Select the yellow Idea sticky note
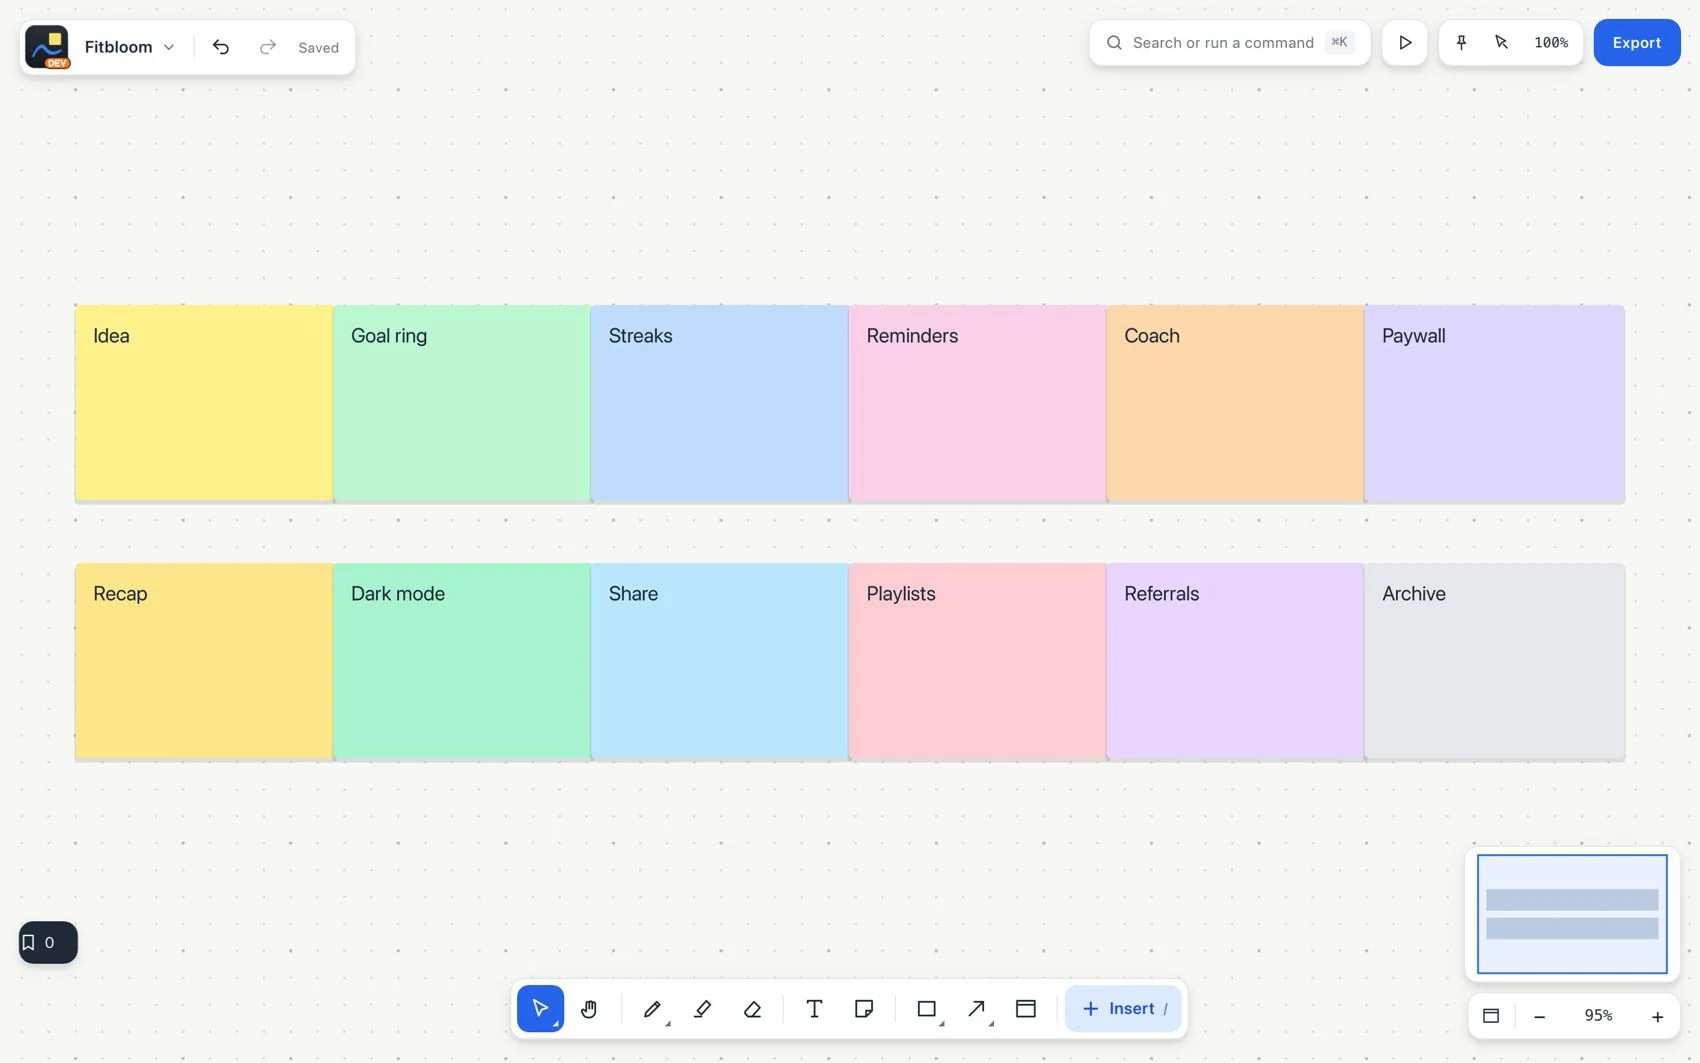Screen dimensions: 1700x1063 (204, 403)
